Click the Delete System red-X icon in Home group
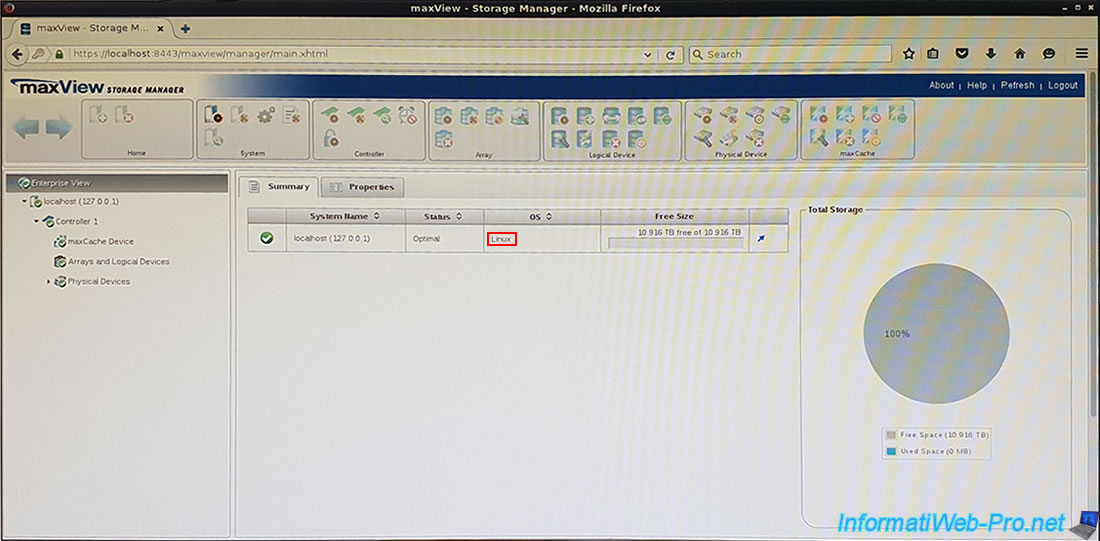 pyautogui.click(x=124, y=116)
